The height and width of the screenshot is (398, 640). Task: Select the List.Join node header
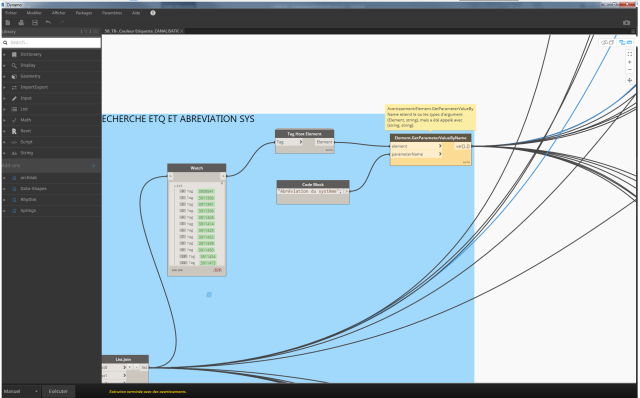pyautogui.click(x=124, y=359)
